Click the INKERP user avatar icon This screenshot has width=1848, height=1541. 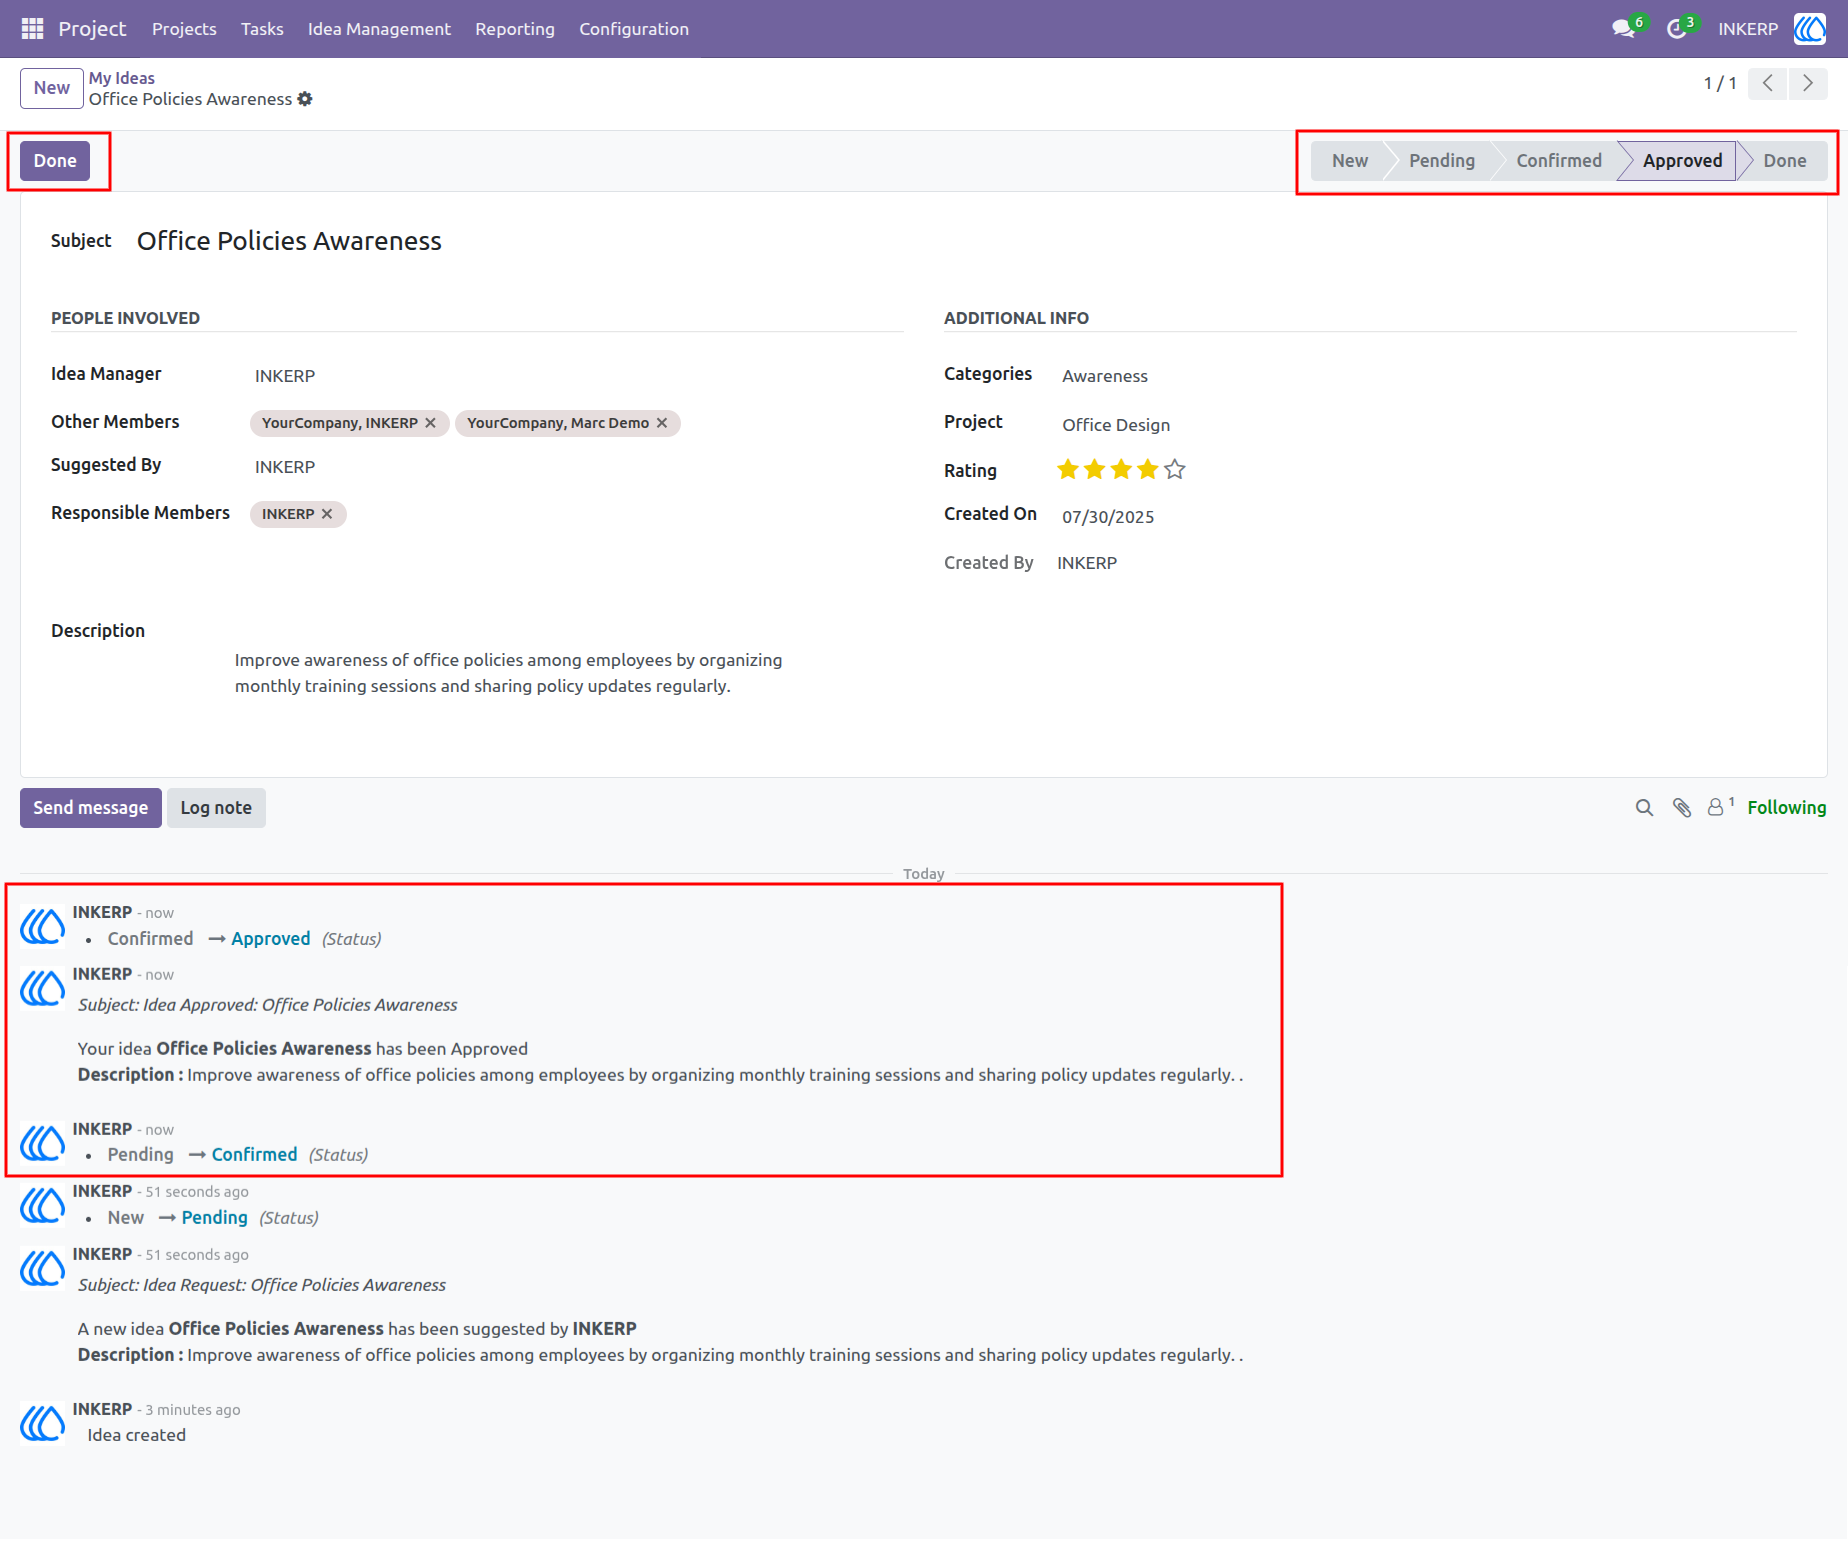click(x=1810, y=29)
